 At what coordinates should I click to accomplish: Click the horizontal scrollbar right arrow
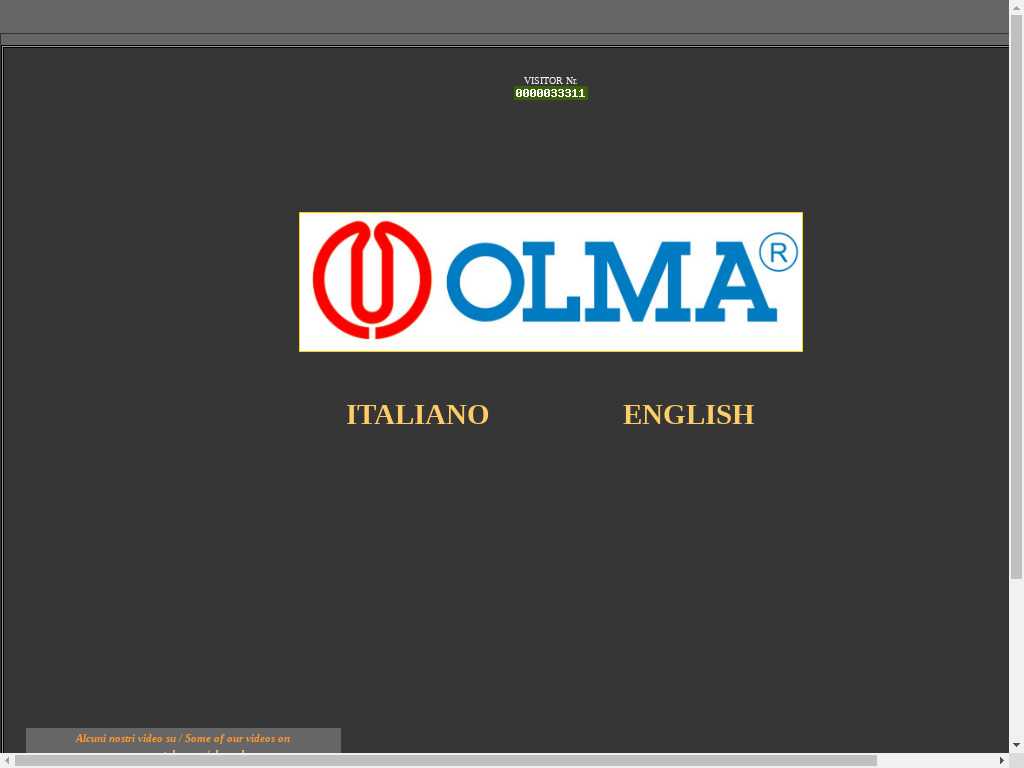coord(1002,760)
